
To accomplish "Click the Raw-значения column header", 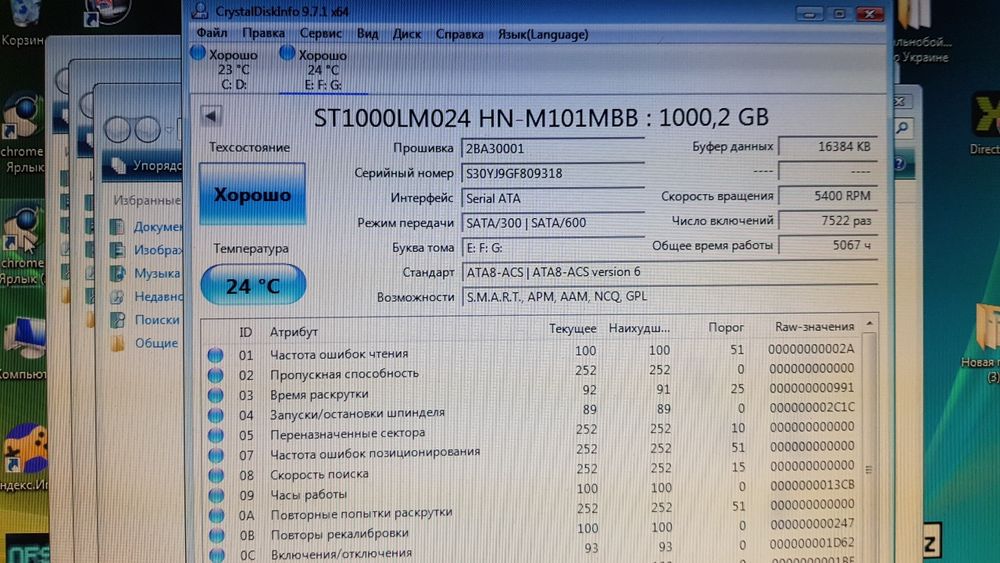I will click(x=814, y=326).
